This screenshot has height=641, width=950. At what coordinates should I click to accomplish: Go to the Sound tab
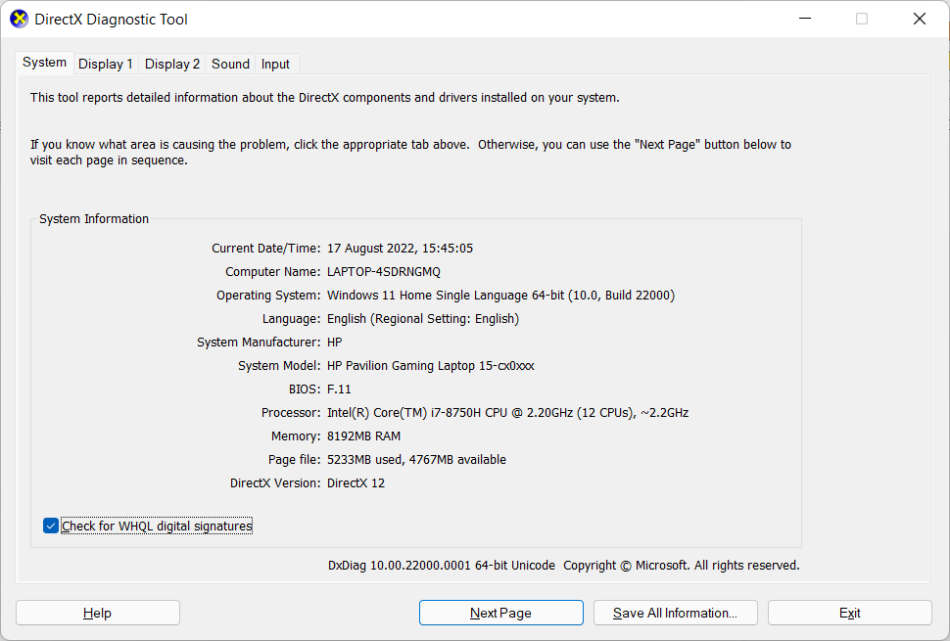pyautogui.click(x=230, y=64)
